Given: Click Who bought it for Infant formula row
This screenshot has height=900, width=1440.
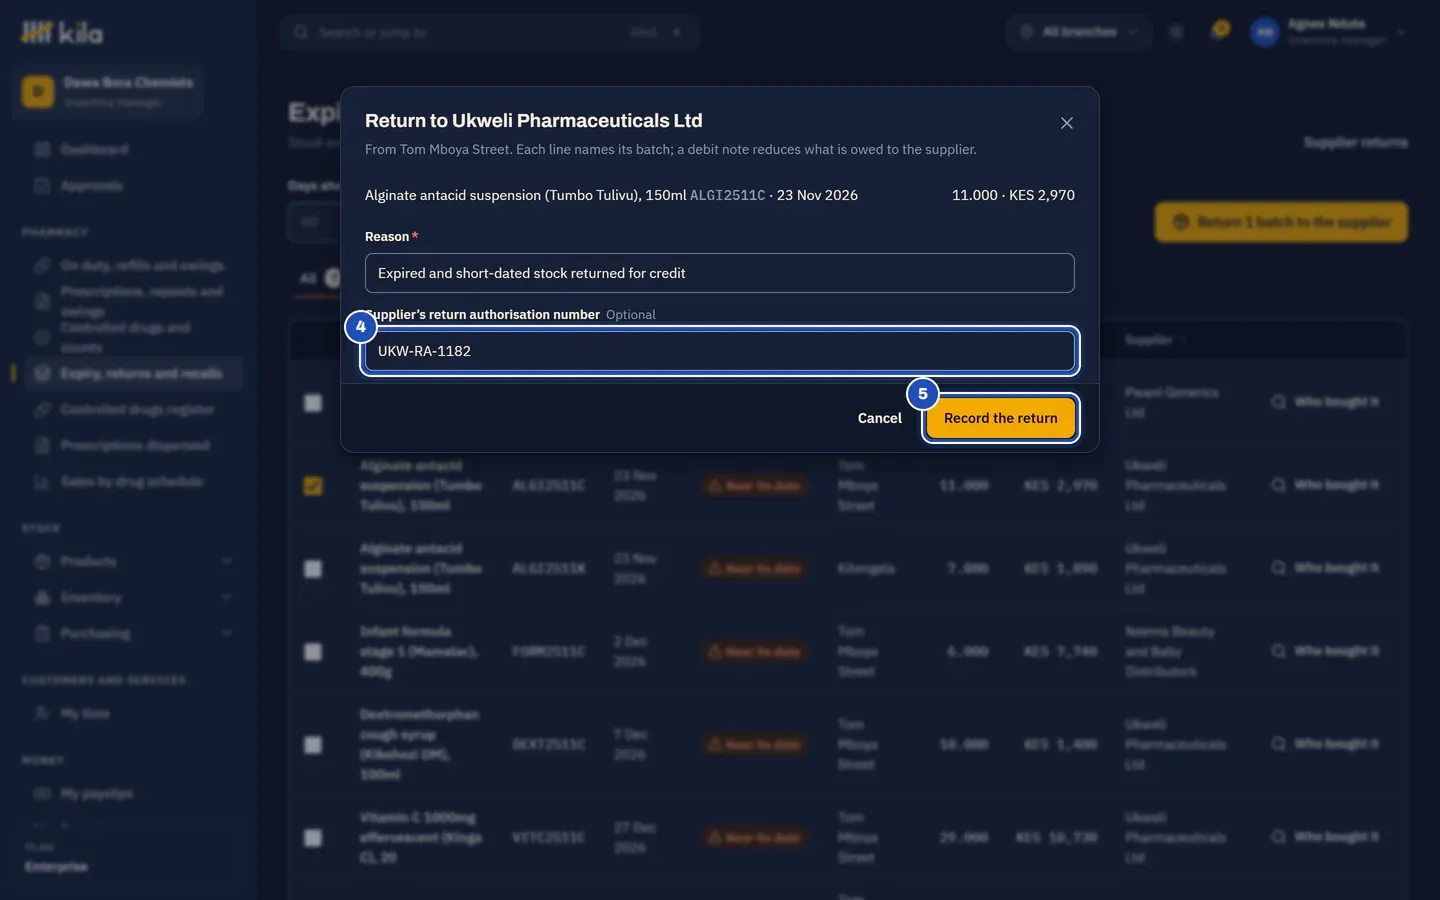Looking at the screenshot, I should coord(1326,652).
